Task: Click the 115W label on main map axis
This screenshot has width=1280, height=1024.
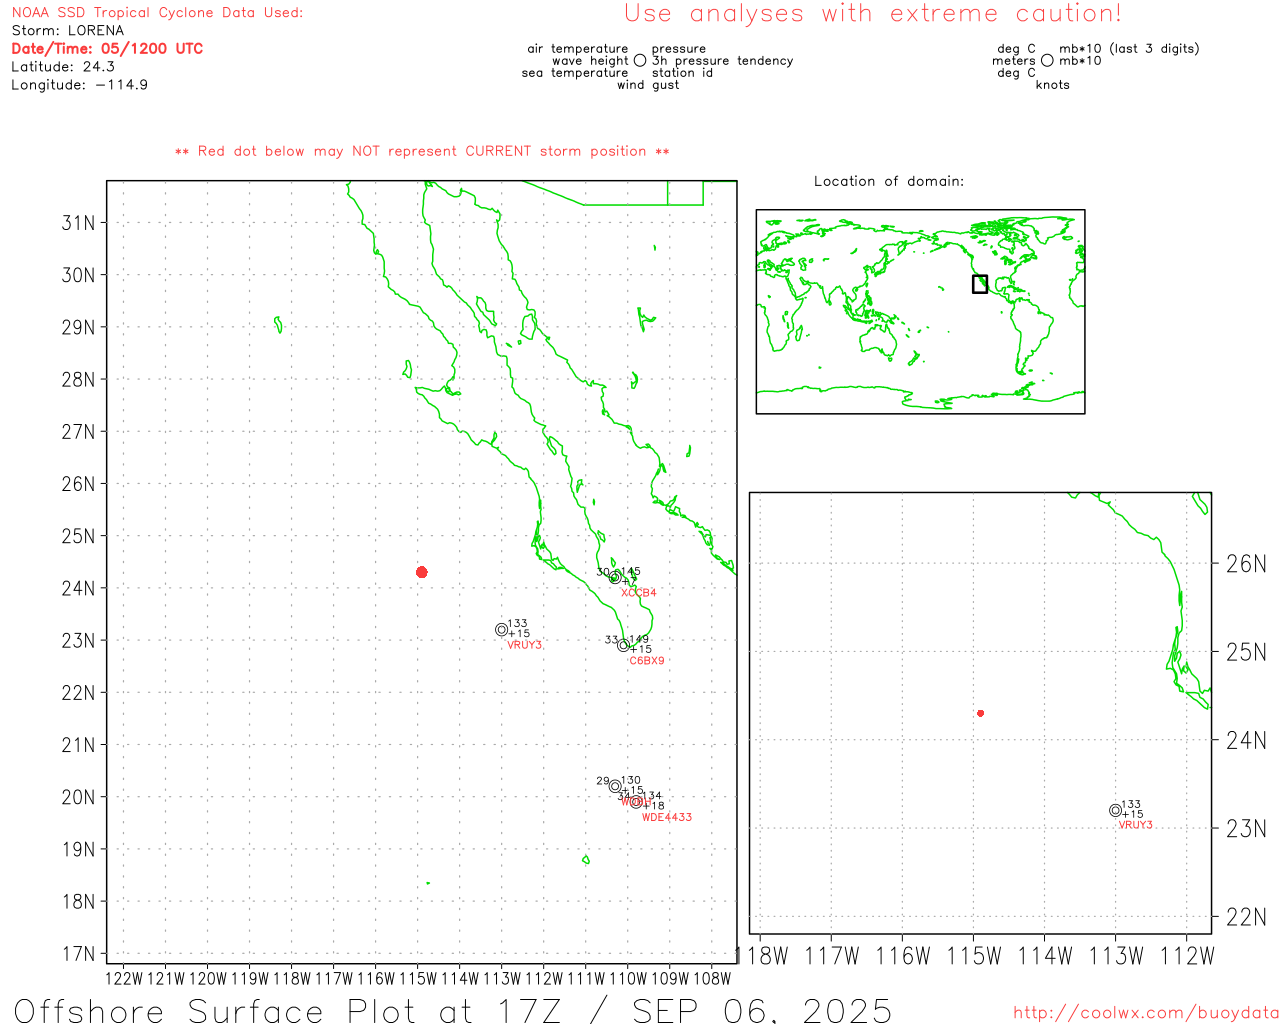Action: [x=418, y=979]
